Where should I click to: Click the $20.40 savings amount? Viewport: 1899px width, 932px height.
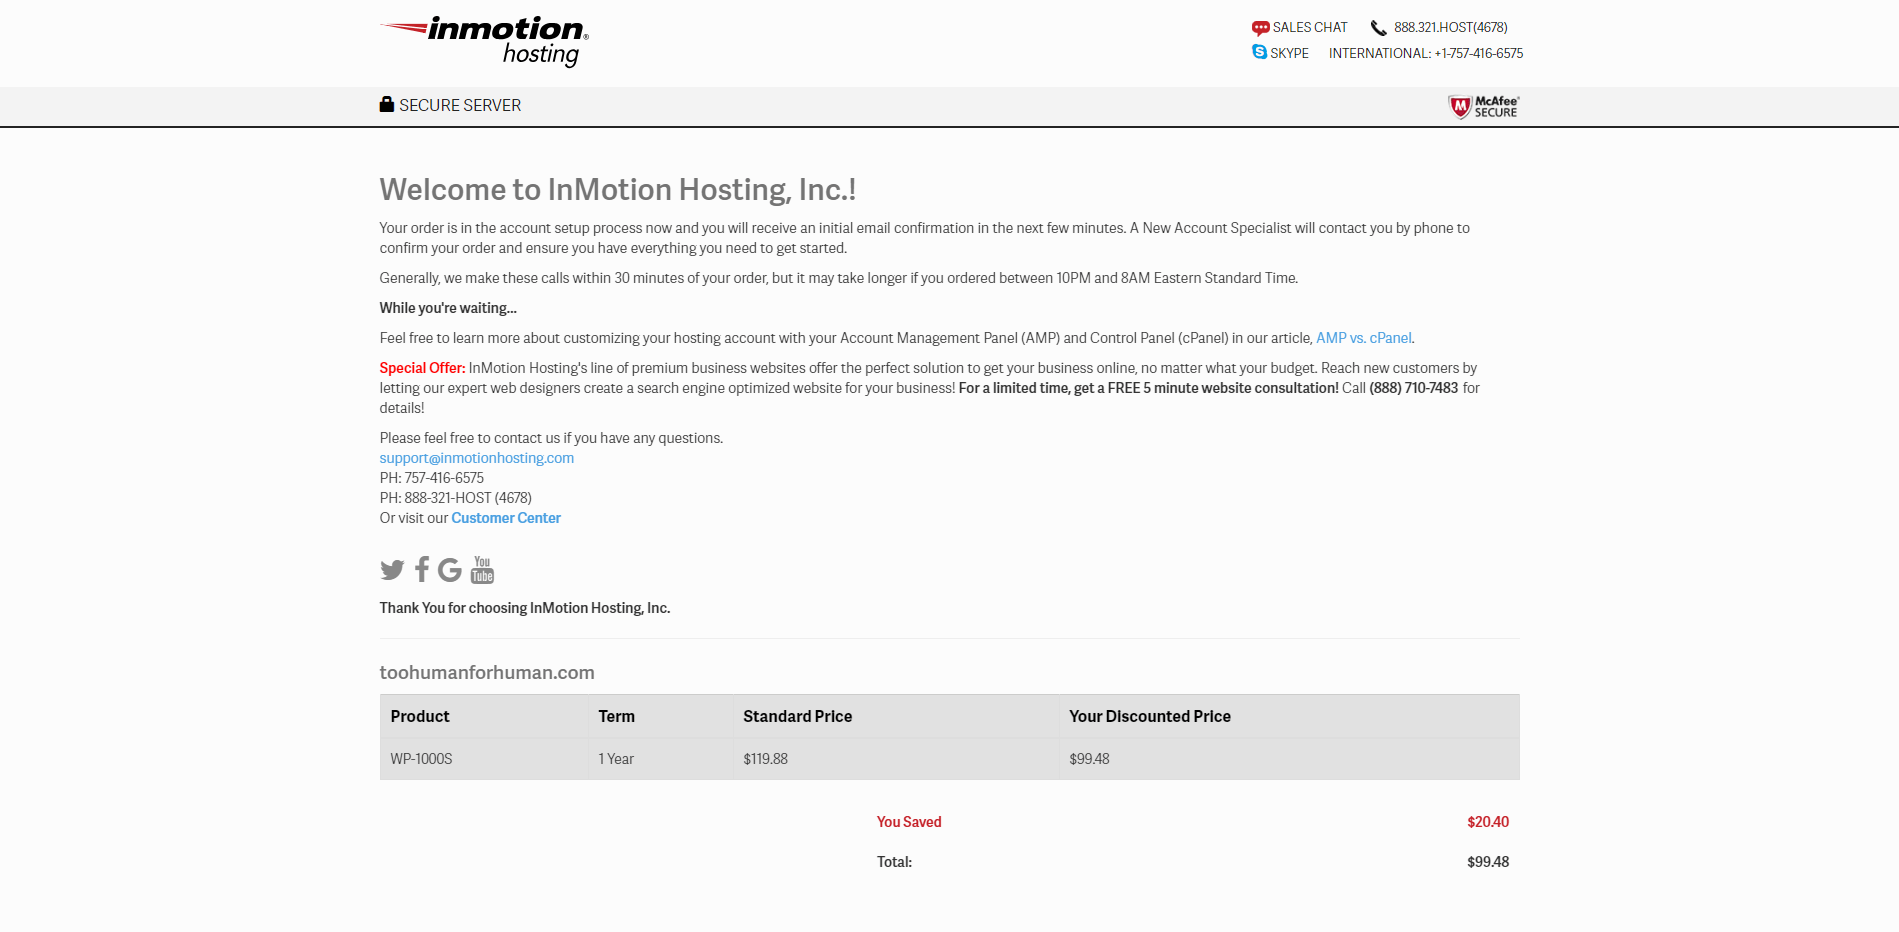1488,822
